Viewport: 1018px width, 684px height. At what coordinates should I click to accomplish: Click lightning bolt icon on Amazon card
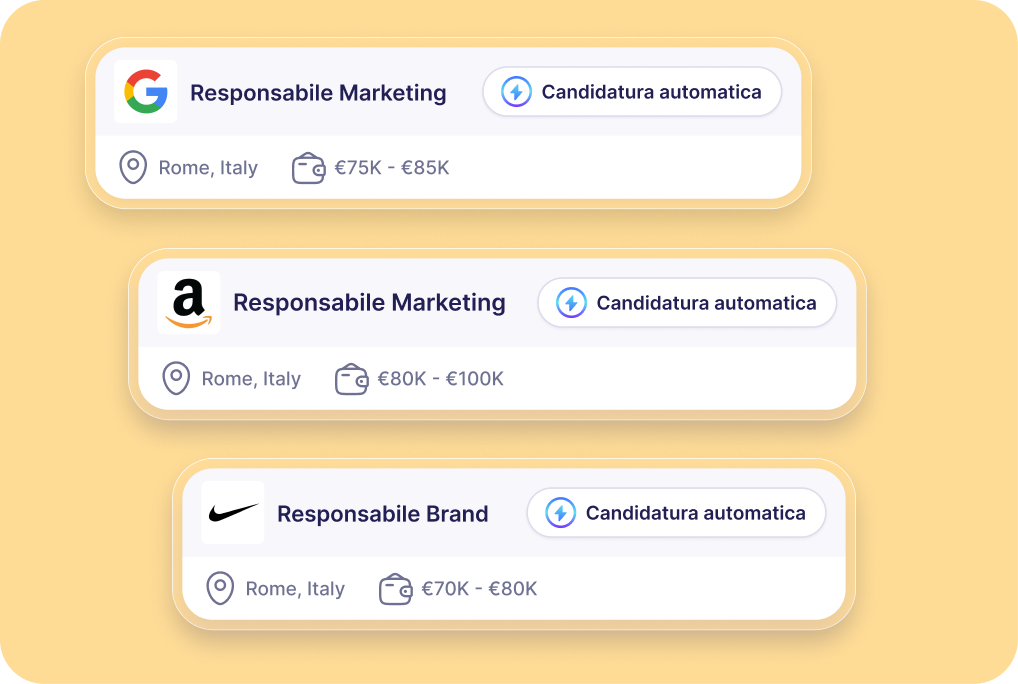coord(571,303)
